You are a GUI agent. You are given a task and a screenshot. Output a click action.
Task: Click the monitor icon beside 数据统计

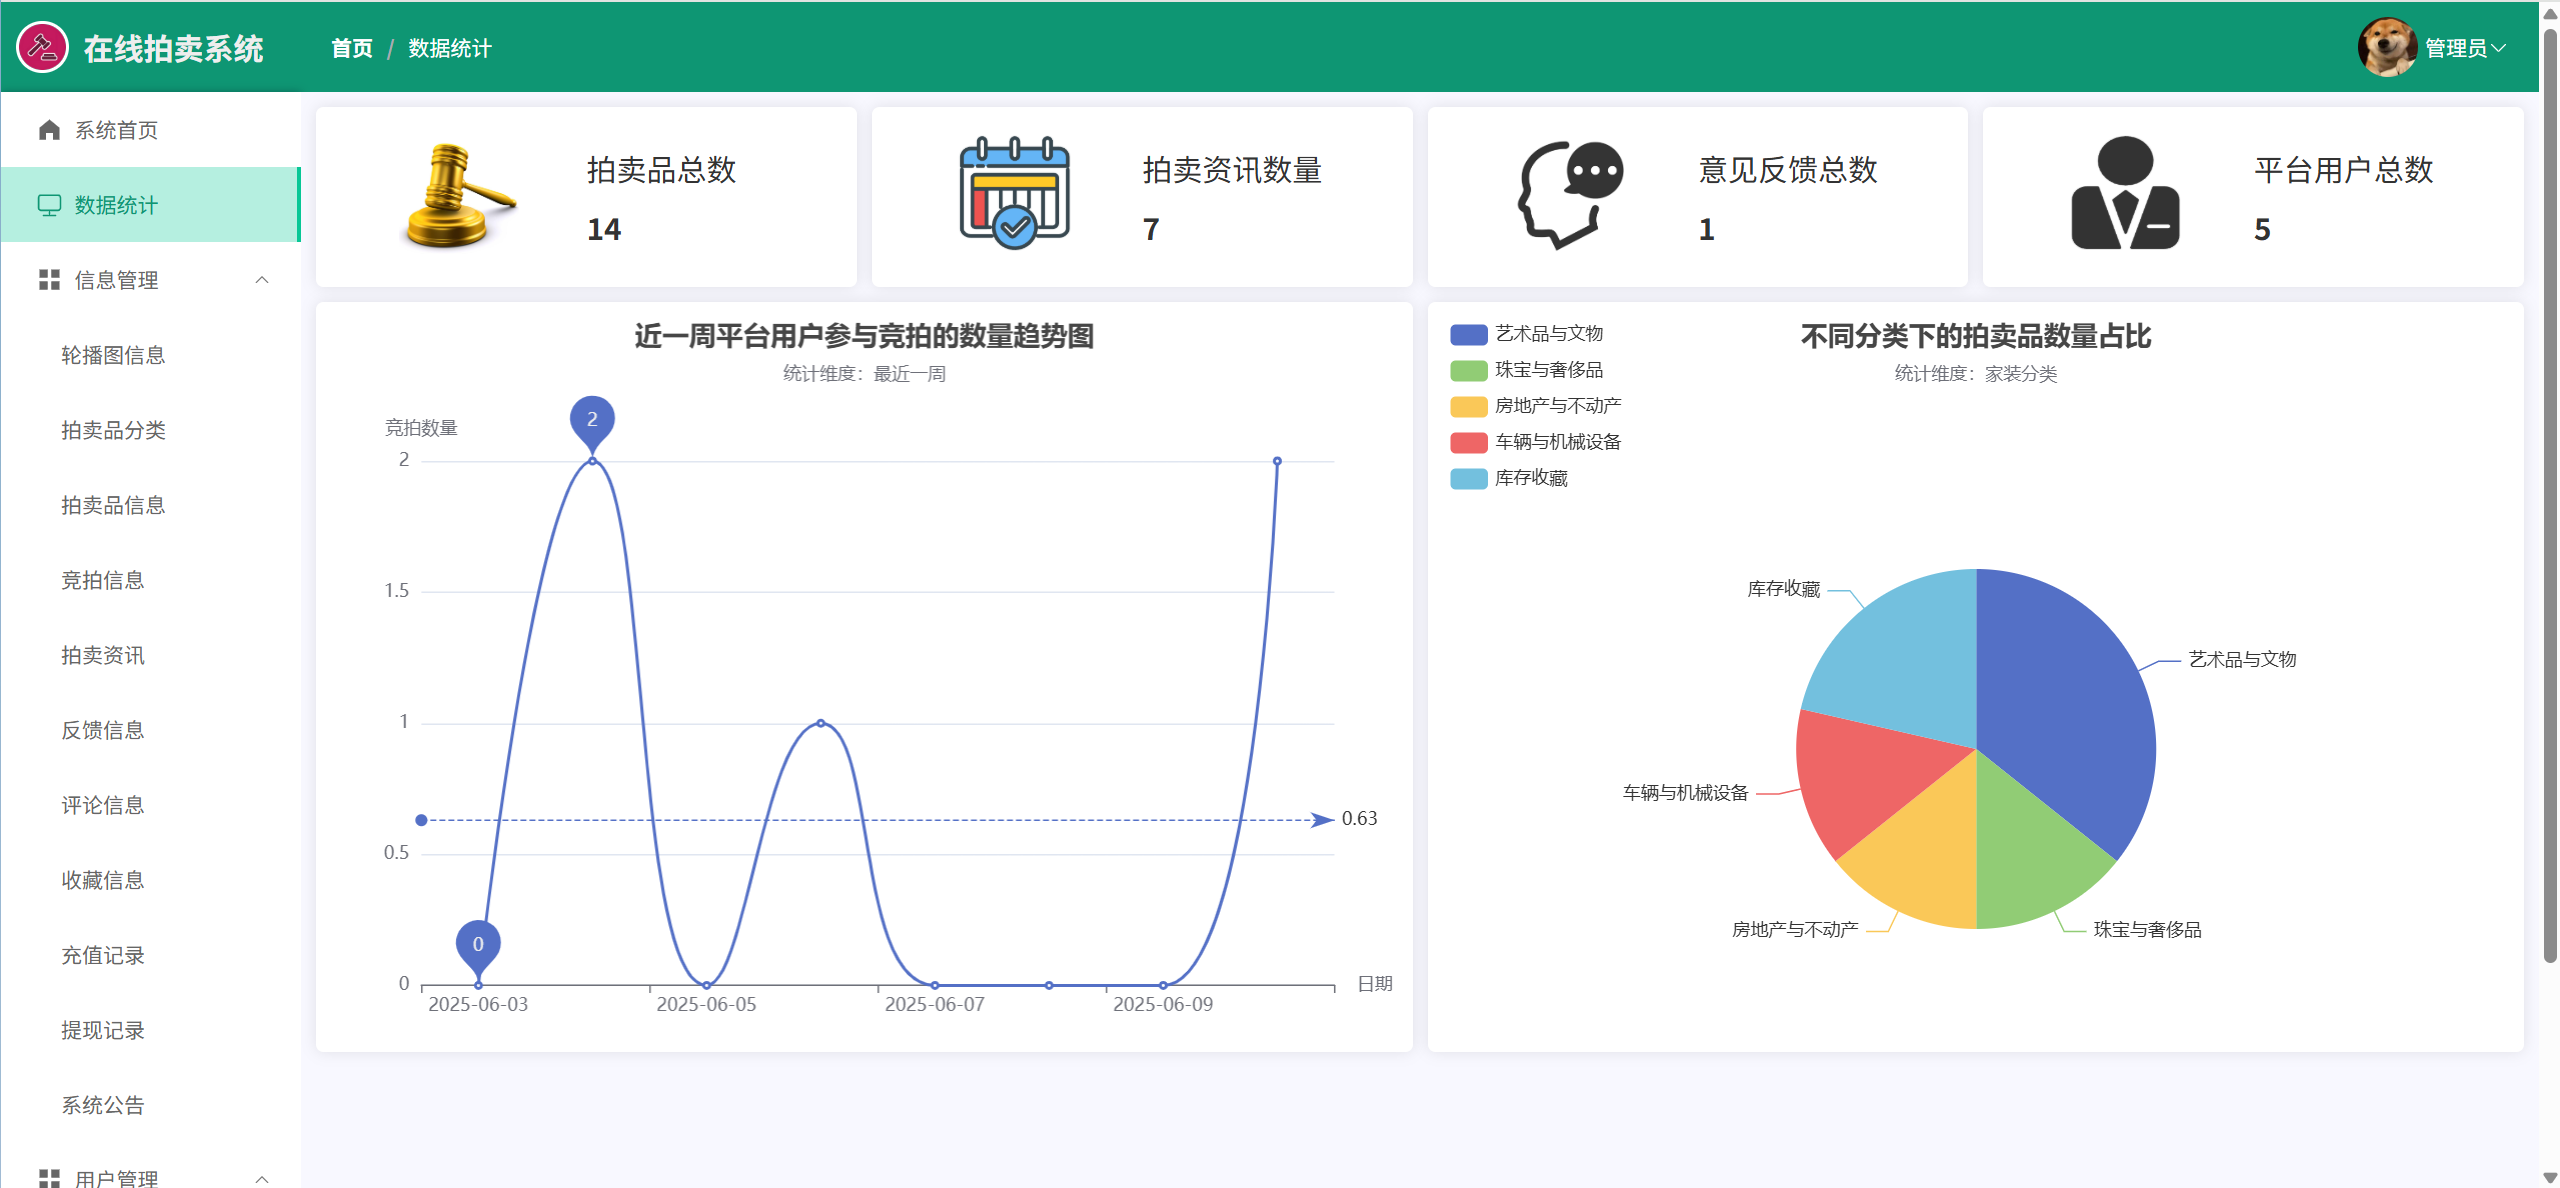tap(49, 205)
